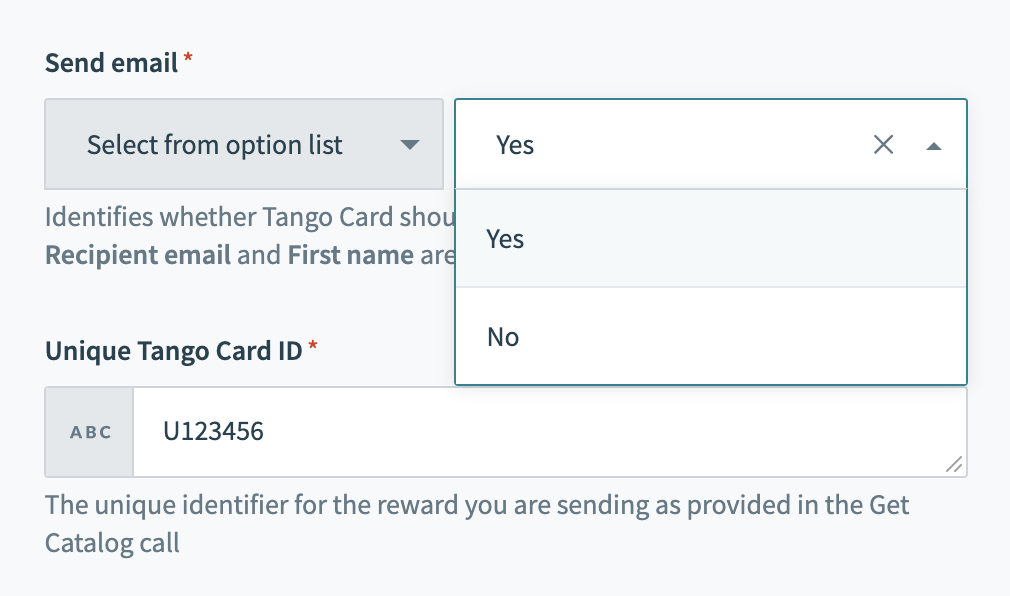Viewport: 1010px width, 596px height.
Task: Click the down arrow beside Select from option list
Action: pyautogui.click(x=409, y=145)
